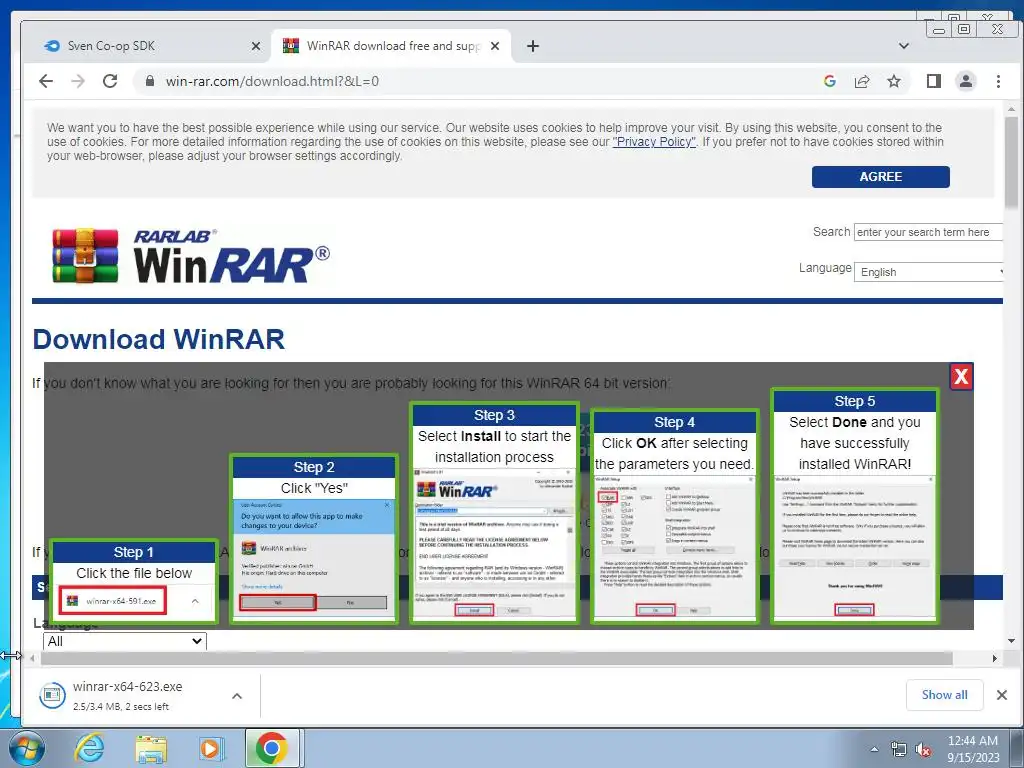Click the download progress icon

pos(52,696)
